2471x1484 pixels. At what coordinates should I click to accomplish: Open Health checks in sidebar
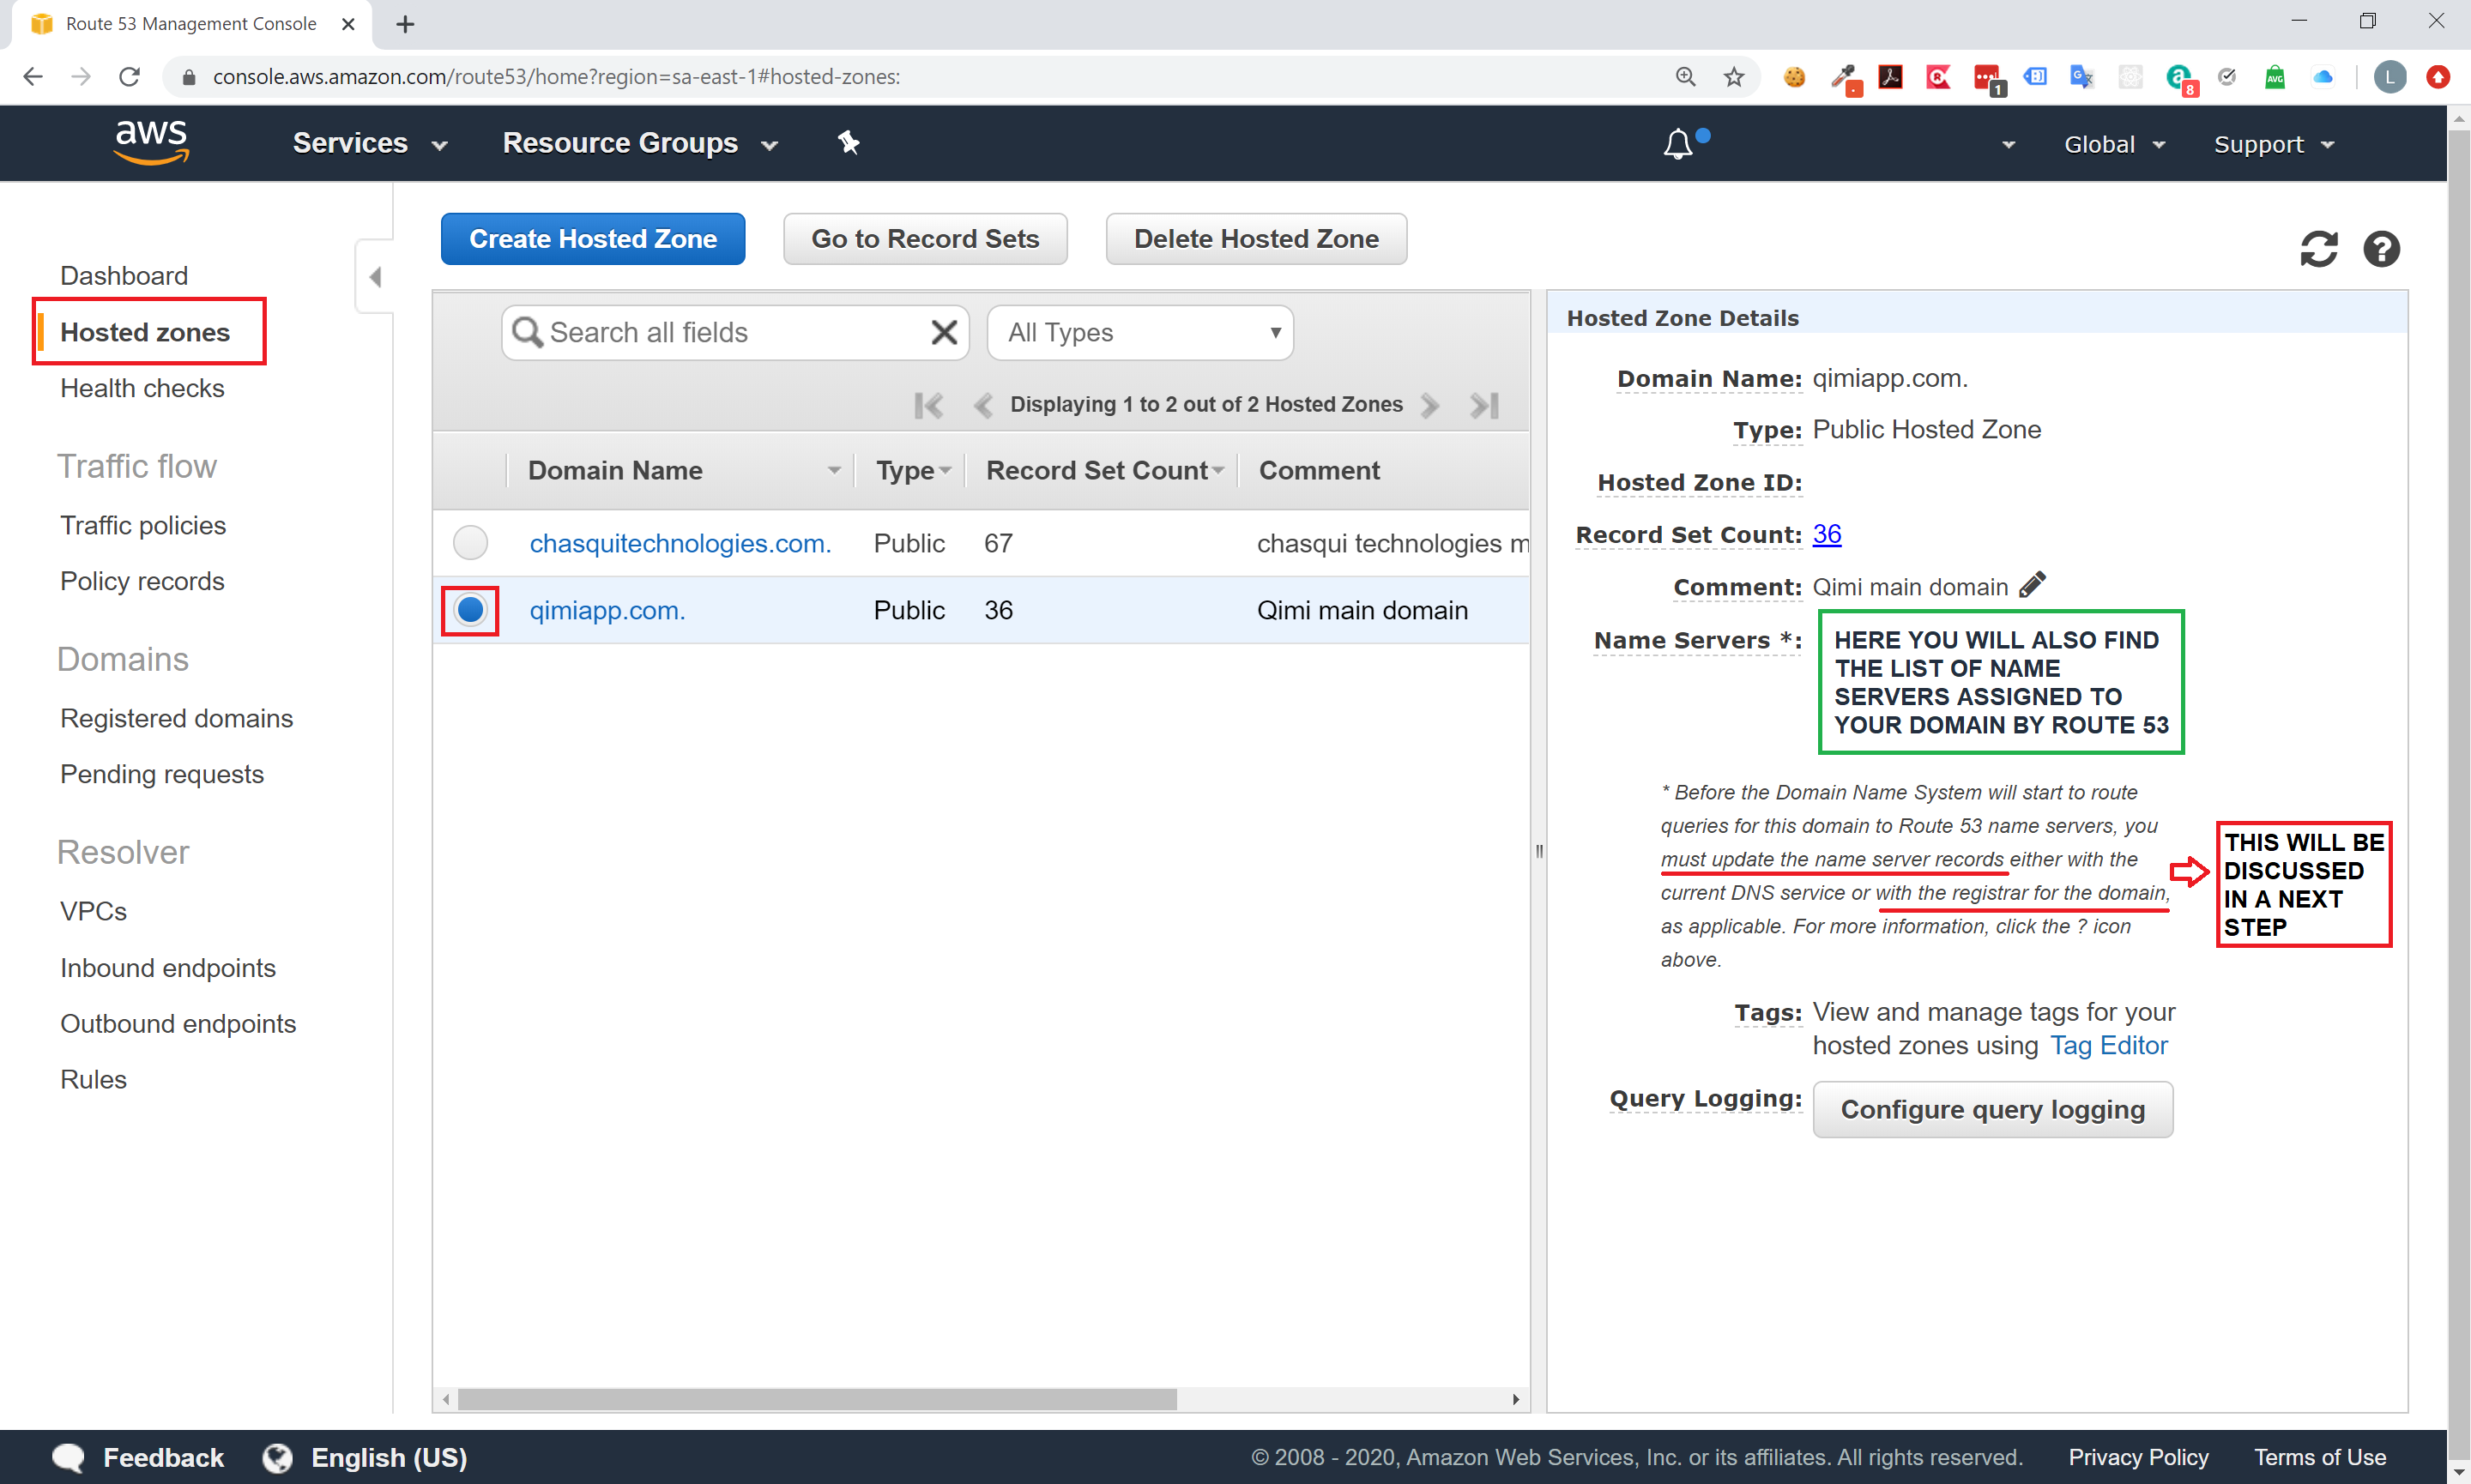coord(142,388)
